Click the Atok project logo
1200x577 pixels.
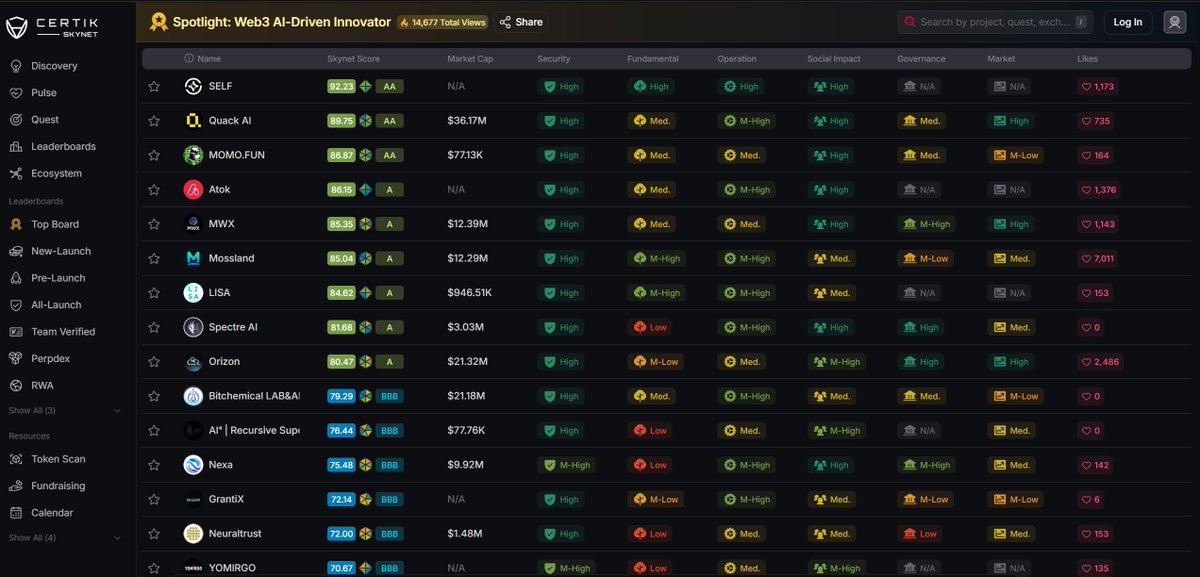[x=193, y=190]
